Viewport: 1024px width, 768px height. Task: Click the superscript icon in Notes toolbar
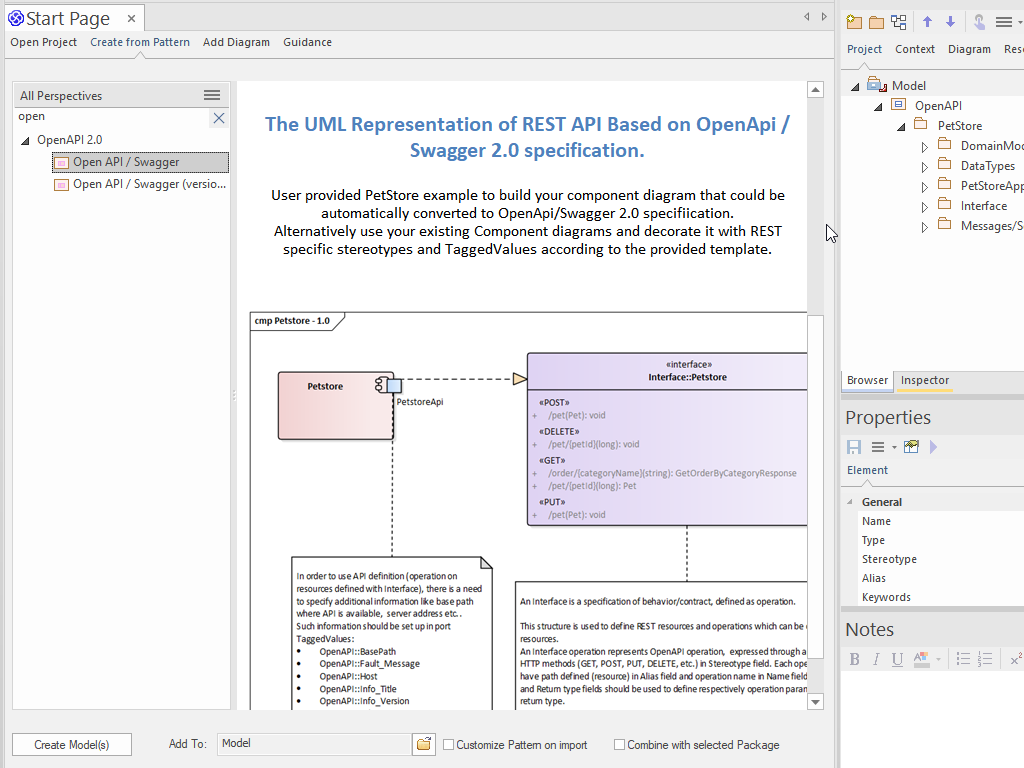(x=1016, y=660)
